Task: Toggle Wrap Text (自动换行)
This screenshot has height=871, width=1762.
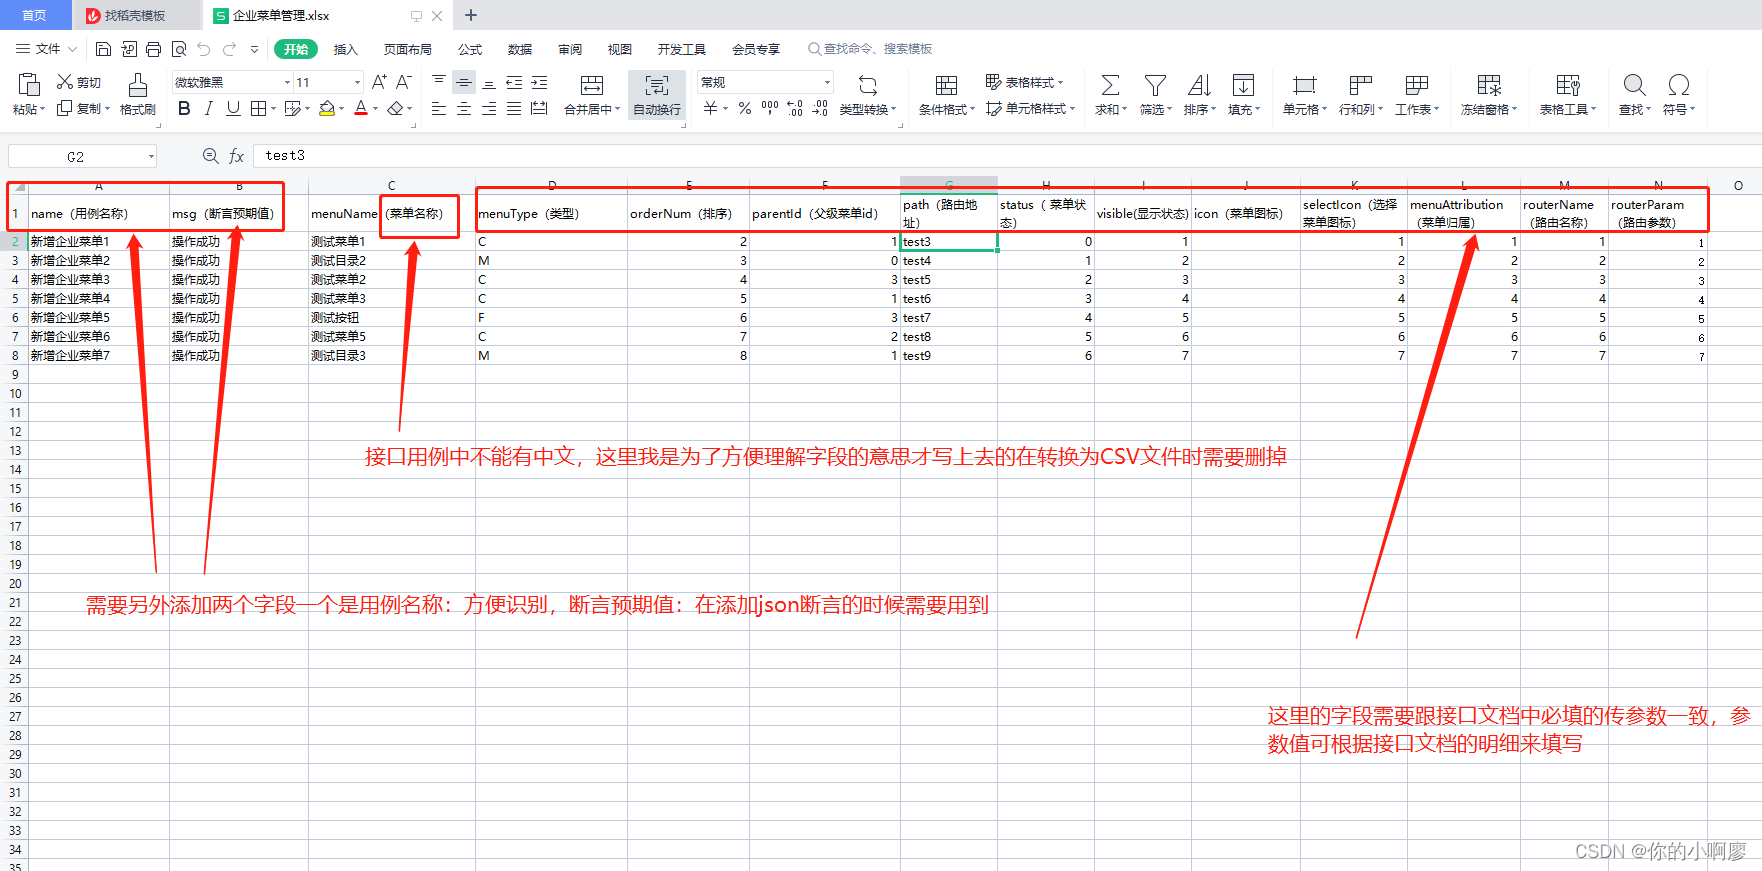Action: [x=657, y=95]
